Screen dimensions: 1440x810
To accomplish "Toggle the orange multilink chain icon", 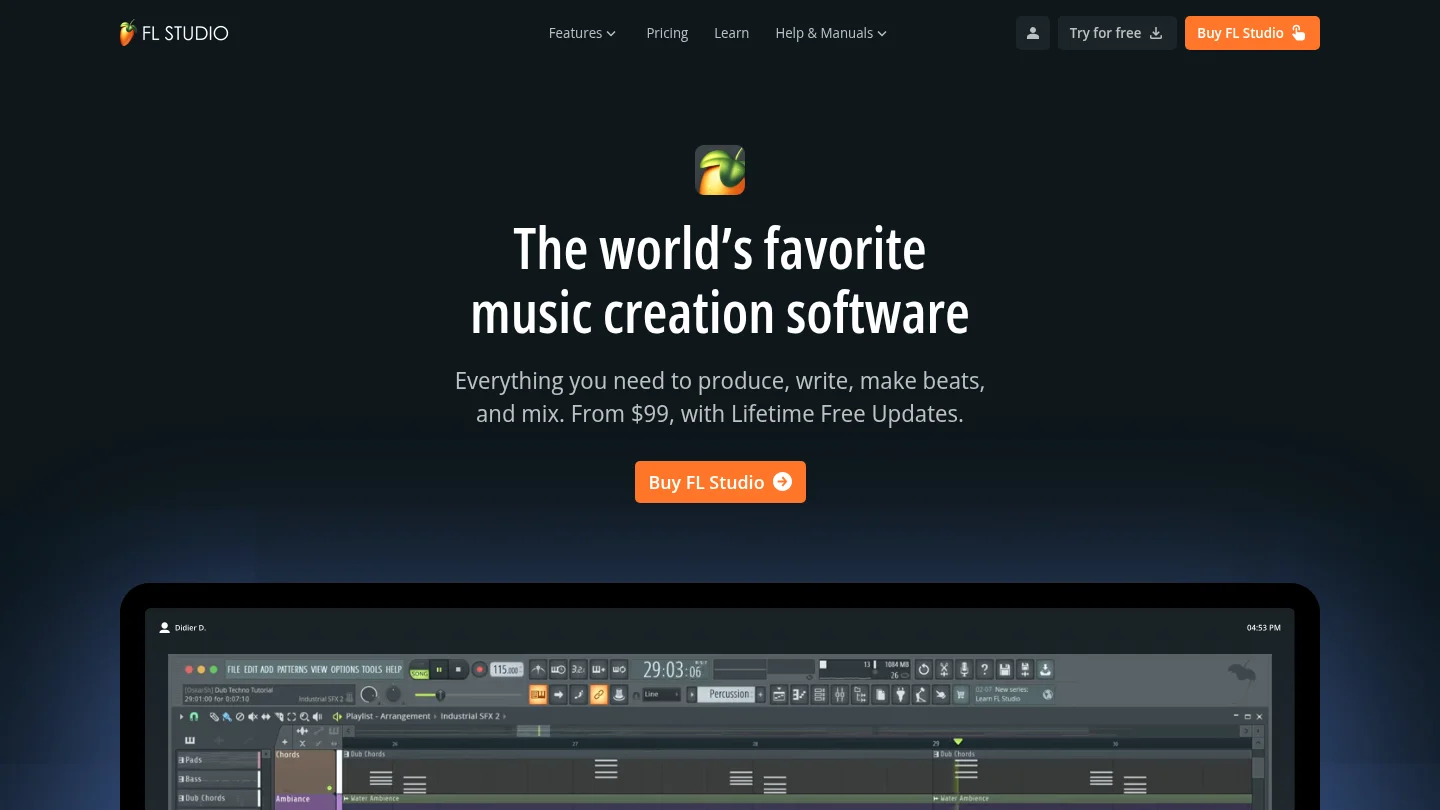I will [599, 694].
